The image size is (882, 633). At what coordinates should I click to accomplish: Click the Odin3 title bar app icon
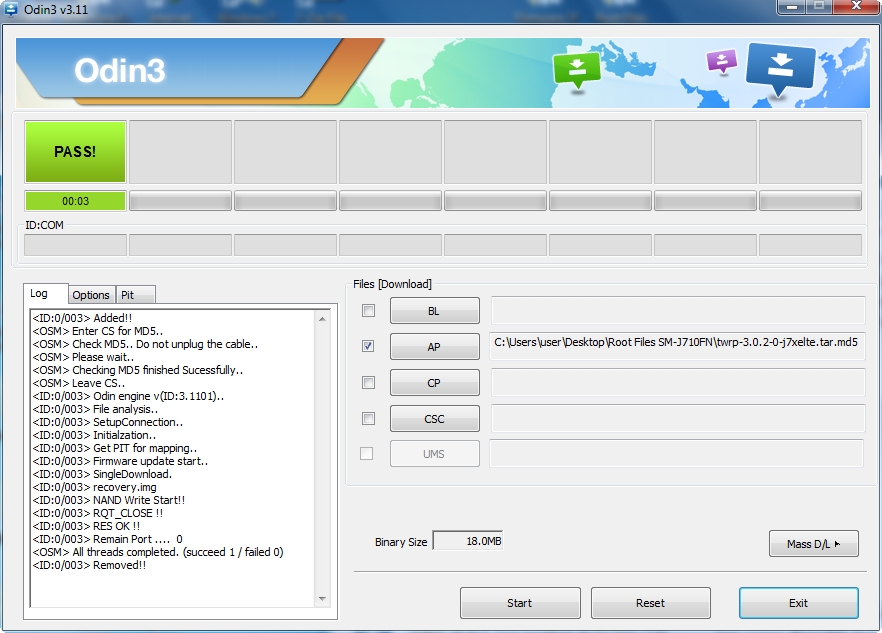[x=11, y=8]
